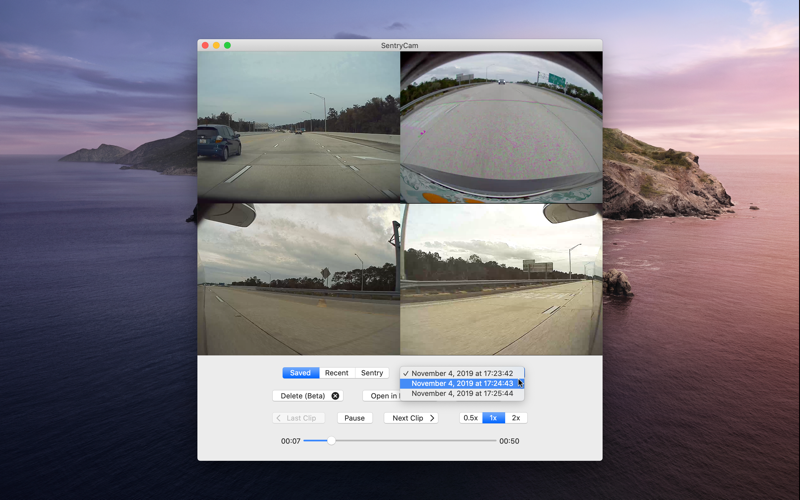Pause the video playback
Viewport: 800px width, 500px height.
[x=355, y=418]
